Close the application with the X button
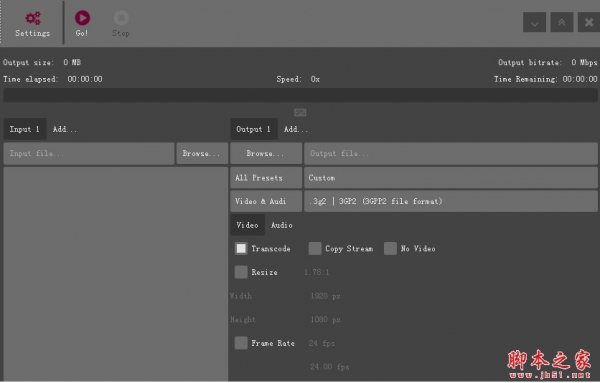Image resolution: width=600 pixels, height=383 pixels. tap(589, 23)
